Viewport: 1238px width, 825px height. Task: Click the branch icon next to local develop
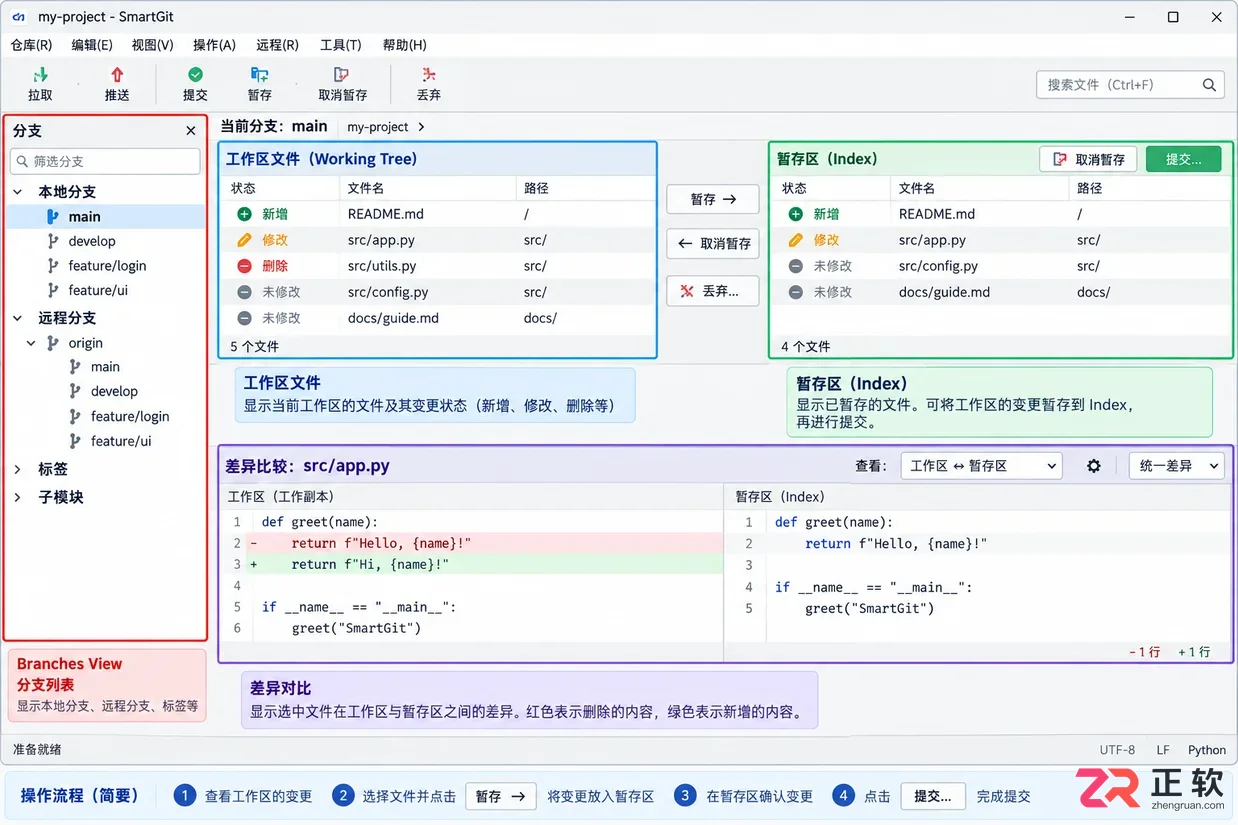click(53, 241)
